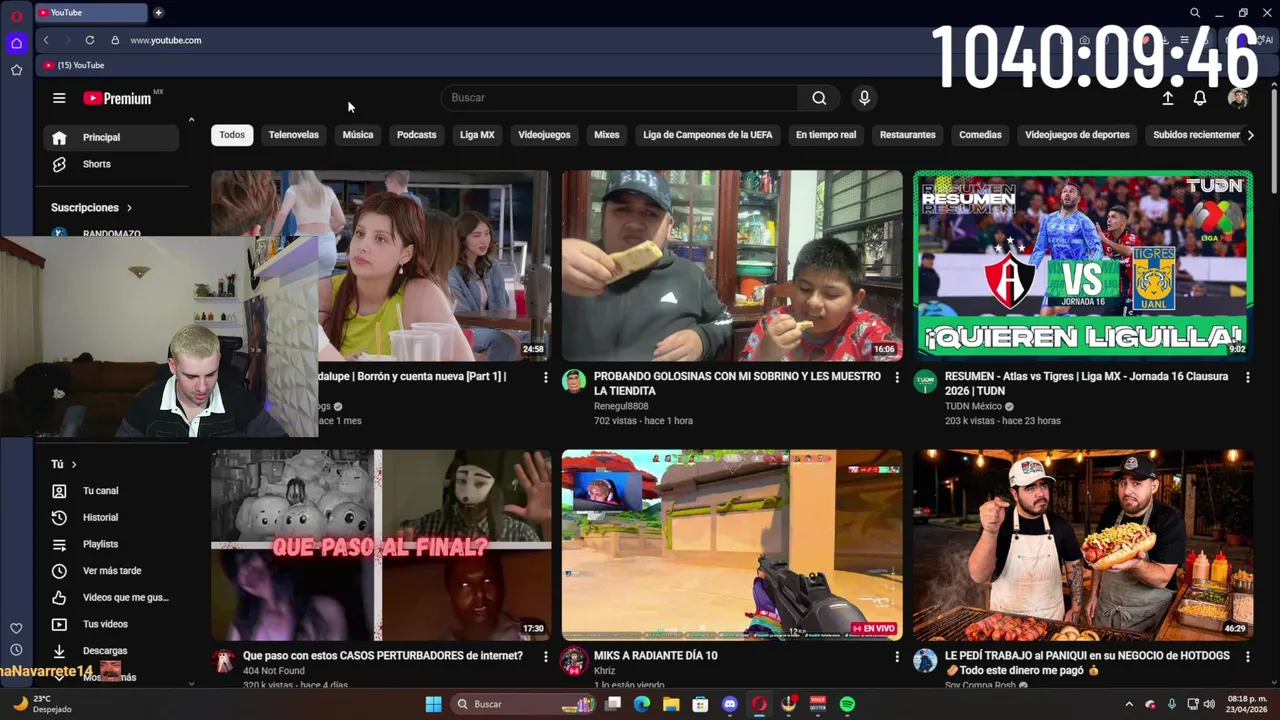Select the En tiempo real chip

tap(826, 135)
